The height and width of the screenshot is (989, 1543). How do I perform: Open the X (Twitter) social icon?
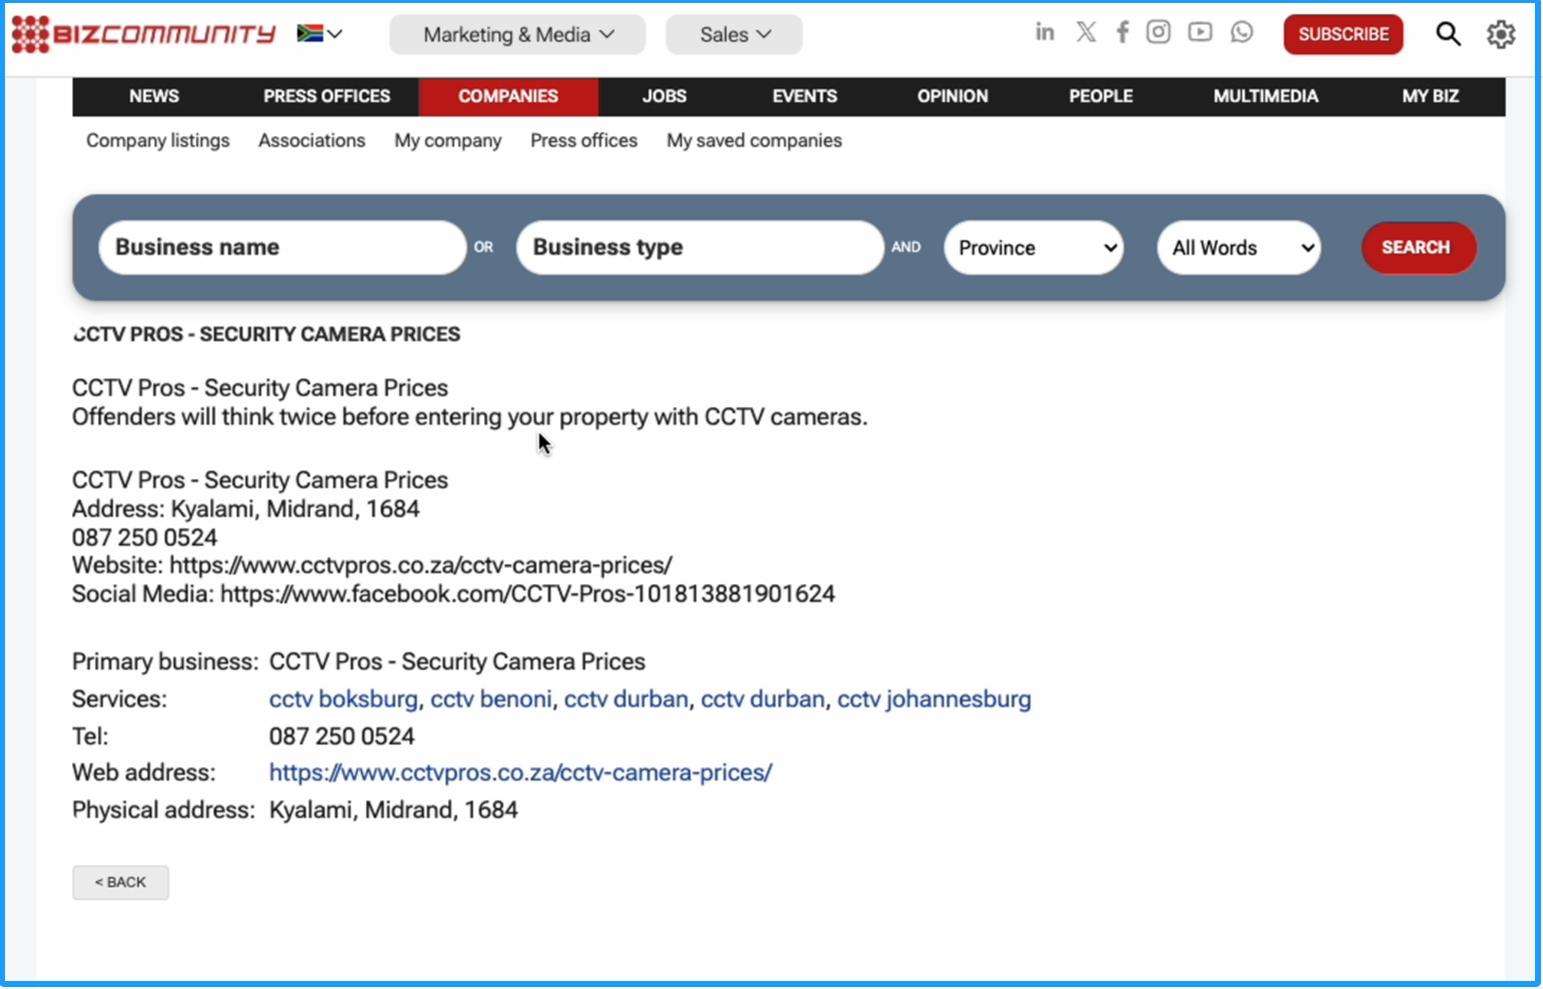(x=1086, y=32)
